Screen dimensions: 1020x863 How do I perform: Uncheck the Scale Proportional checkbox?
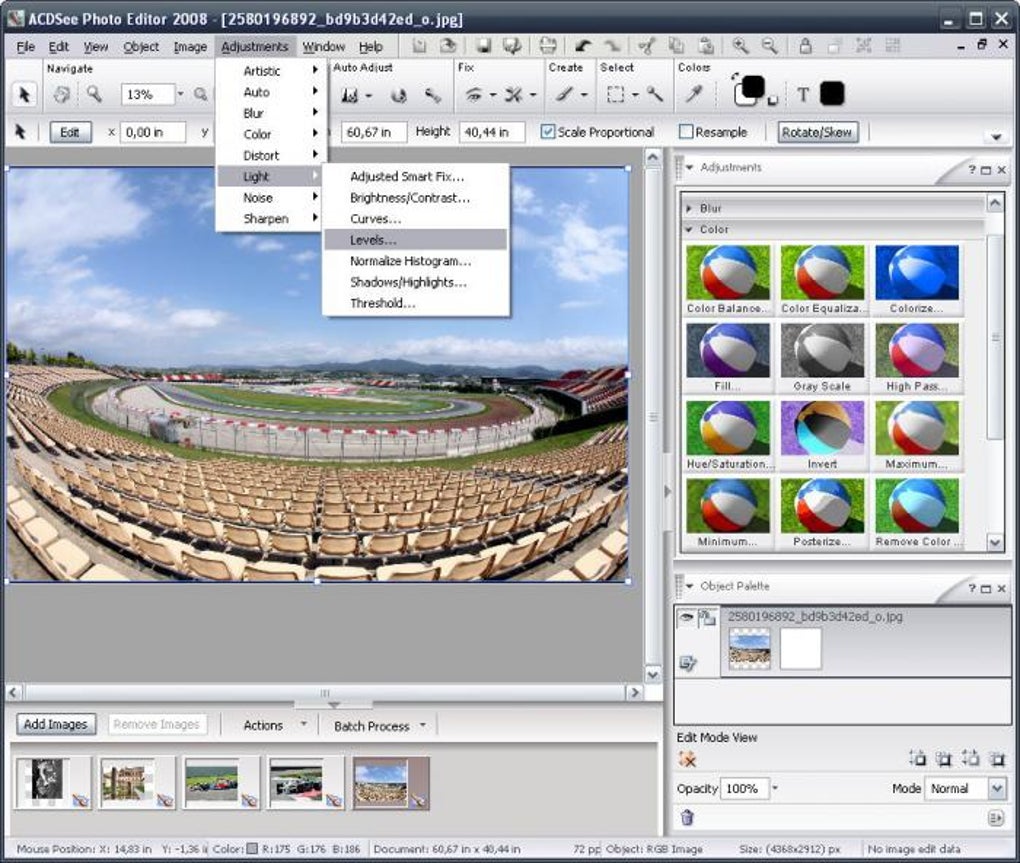pyautogui.click(x=548, y=131)
